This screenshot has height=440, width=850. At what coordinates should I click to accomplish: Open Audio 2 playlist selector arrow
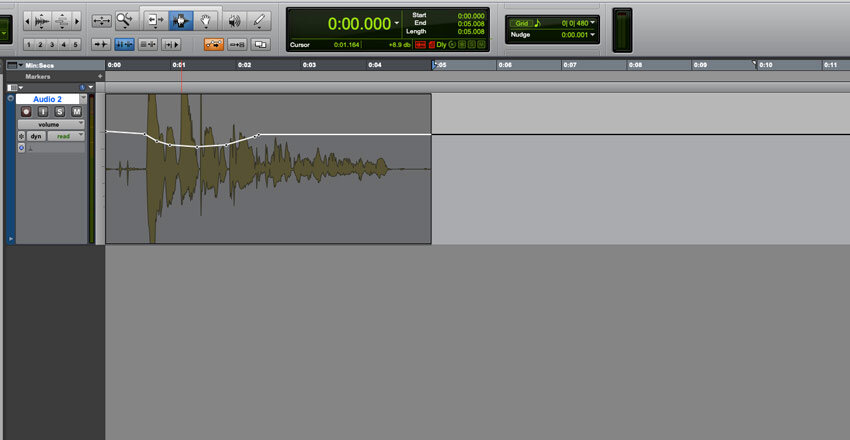[x=83, y=99]
